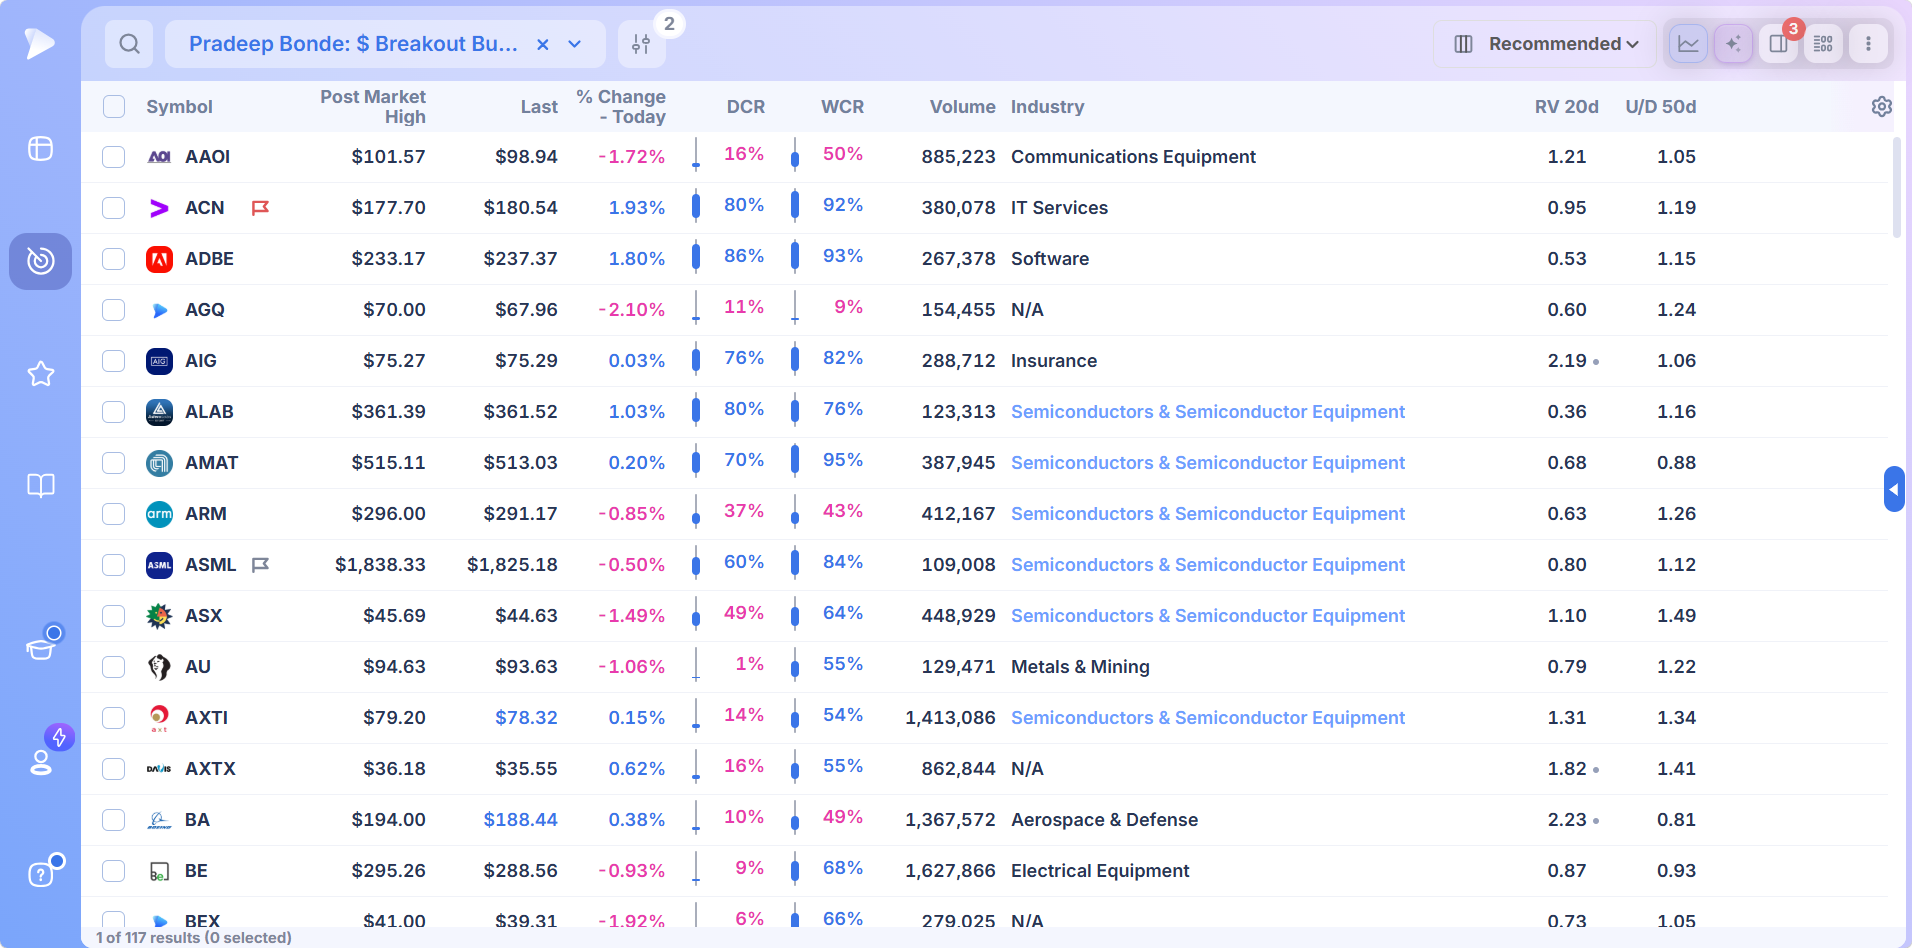Expand the Pradeep Bonde screener dropdown chevron
Viewport: 1912px width, 948px height.
[575, 44]
